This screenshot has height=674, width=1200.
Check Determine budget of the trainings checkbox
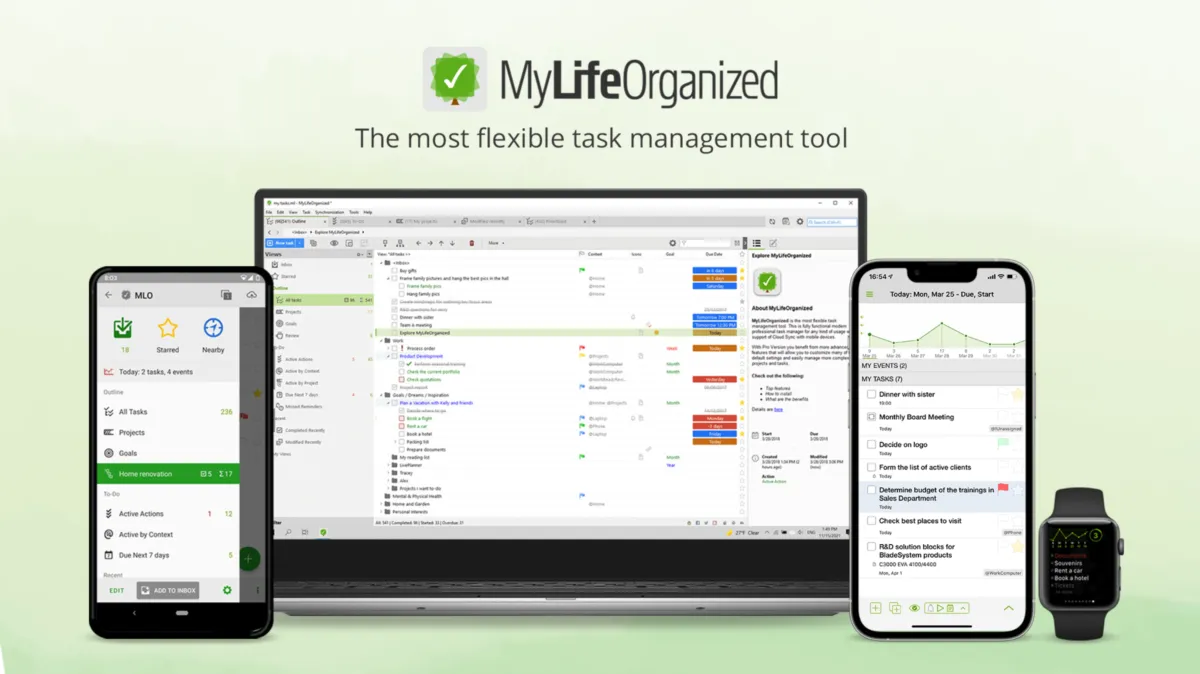(872, 491)
